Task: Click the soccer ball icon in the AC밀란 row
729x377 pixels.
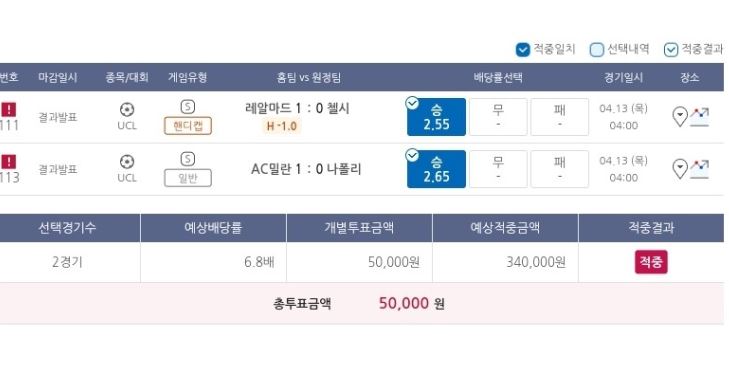Action: coord(127,162)
